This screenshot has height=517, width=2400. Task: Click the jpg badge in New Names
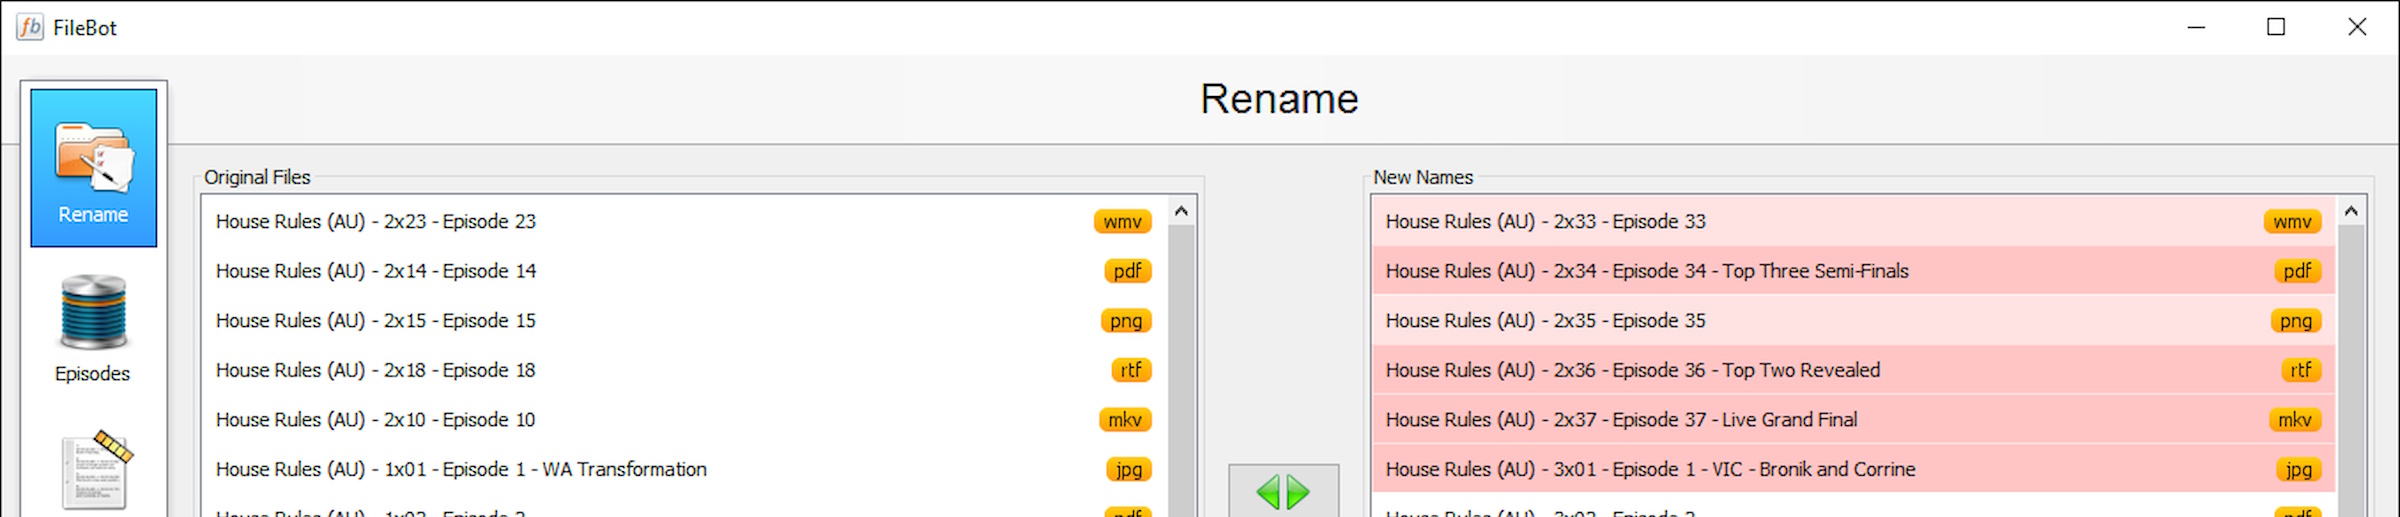[x=2299, y=469]
